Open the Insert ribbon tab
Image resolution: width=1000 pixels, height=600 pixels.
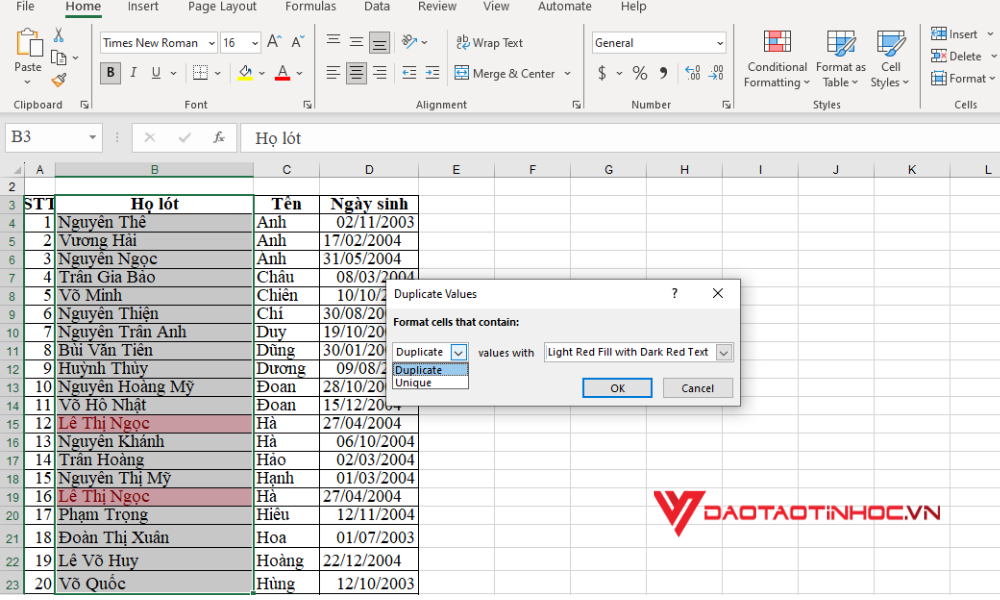(142, 8)
